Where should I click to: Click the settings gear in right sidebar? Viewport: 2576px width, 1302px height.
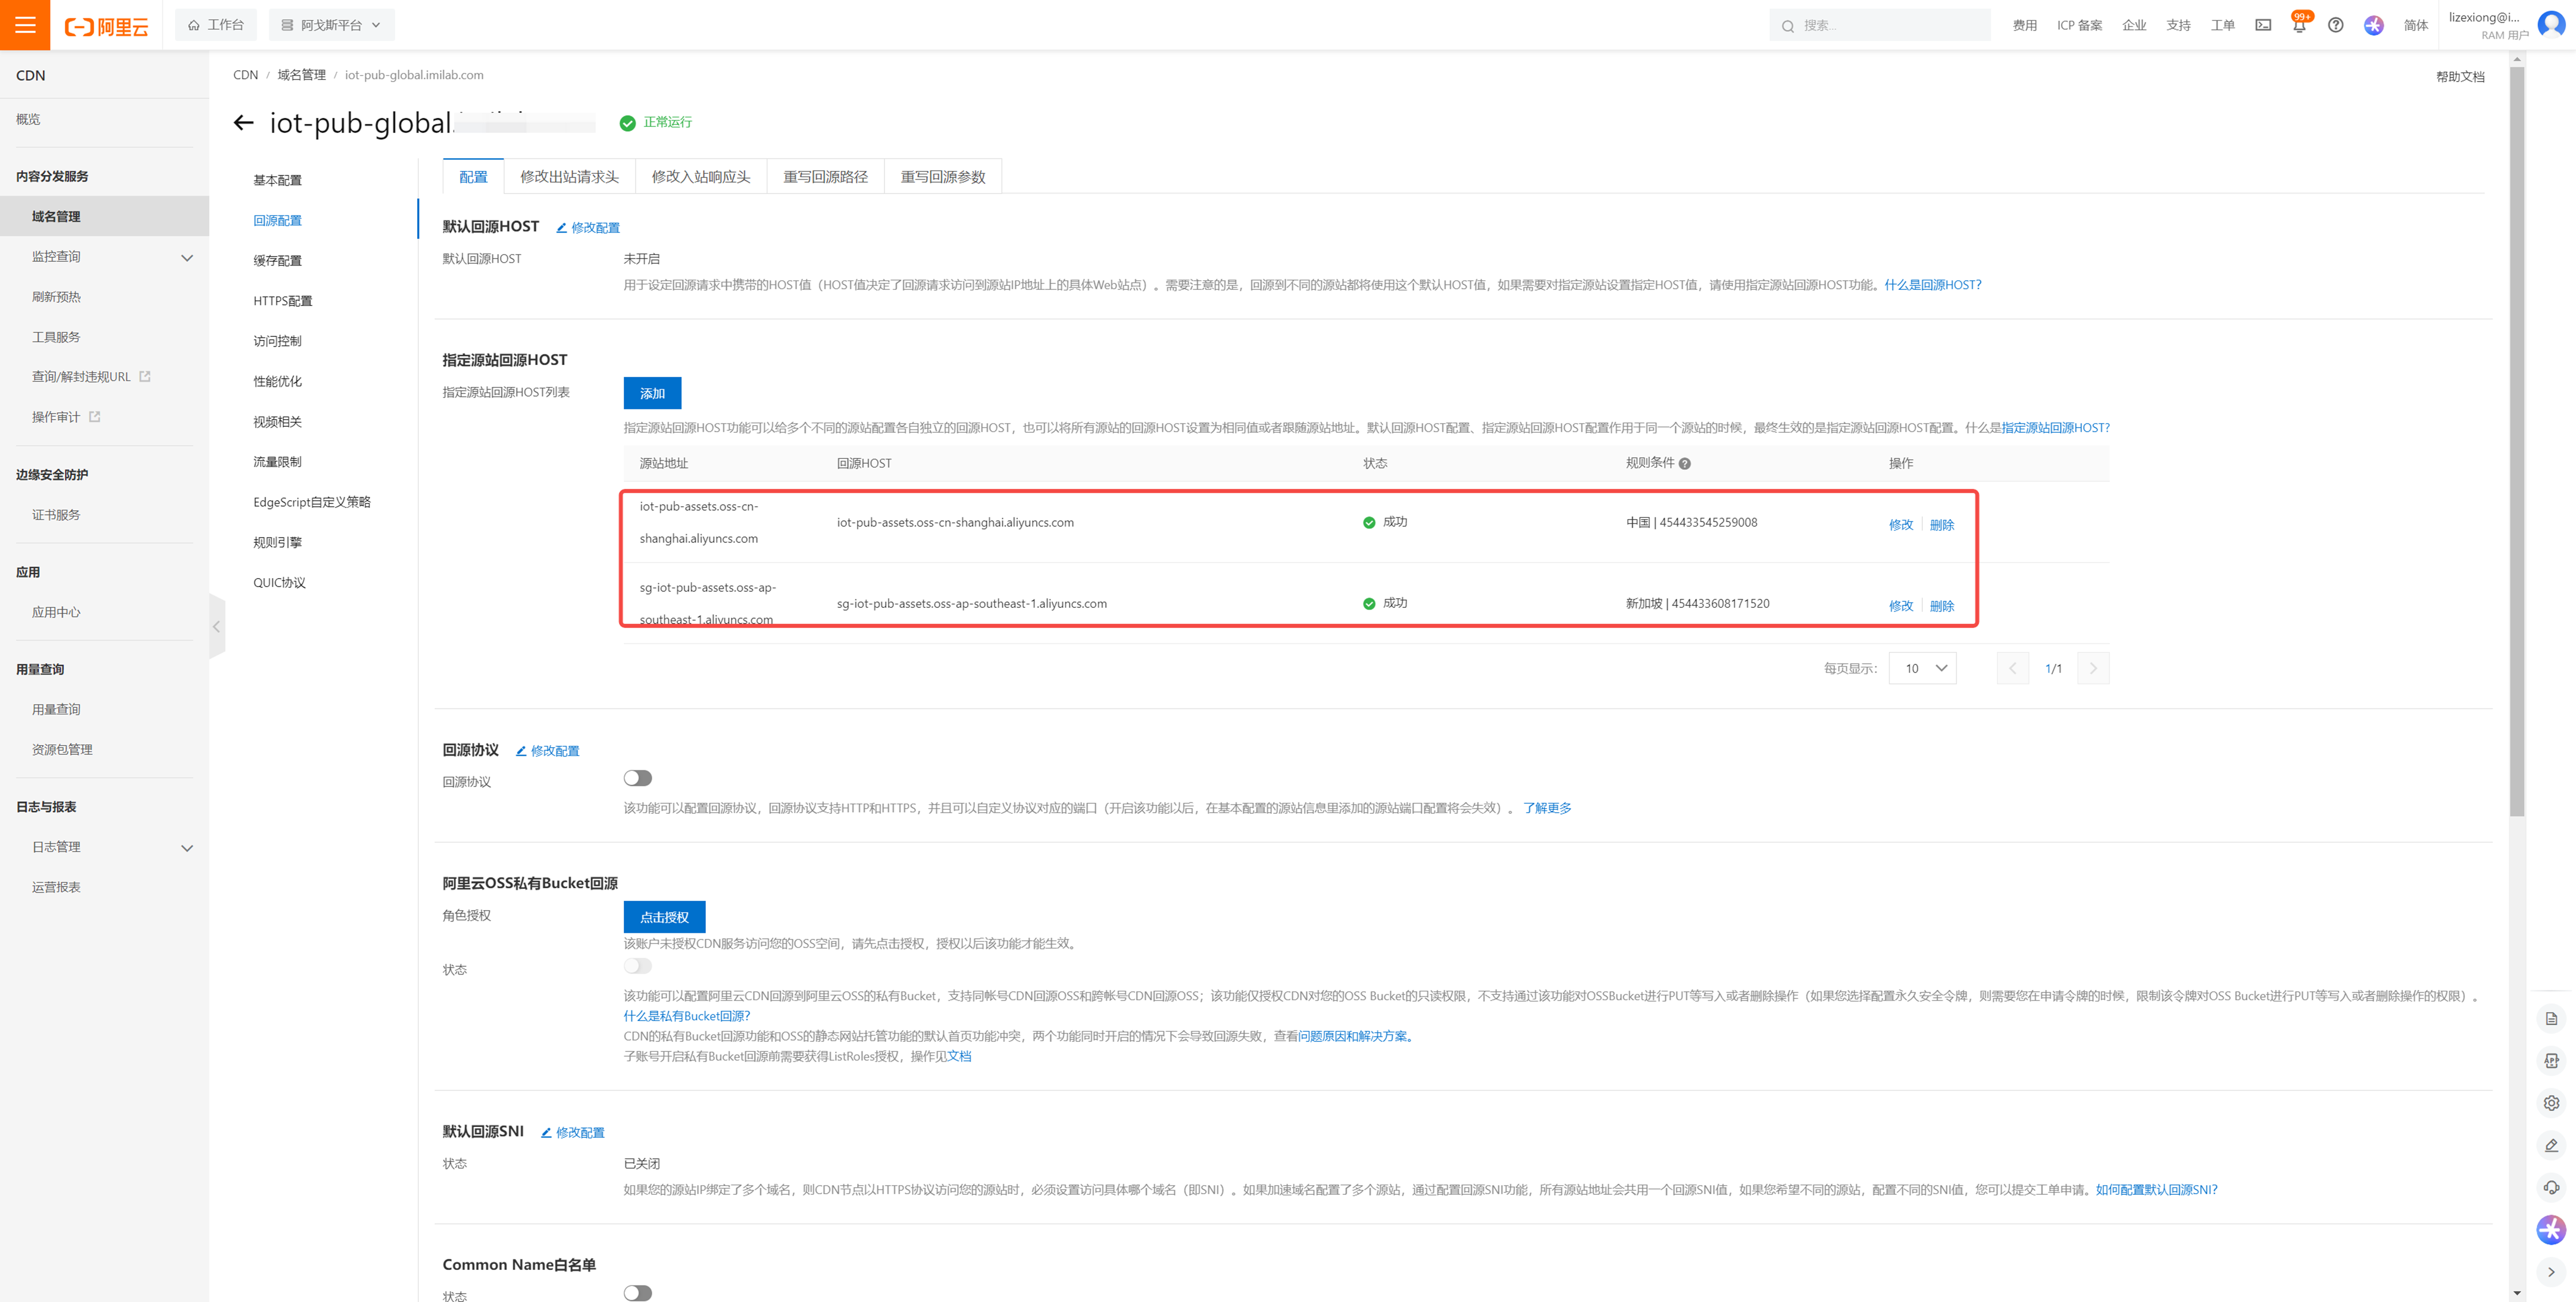2551,1103
